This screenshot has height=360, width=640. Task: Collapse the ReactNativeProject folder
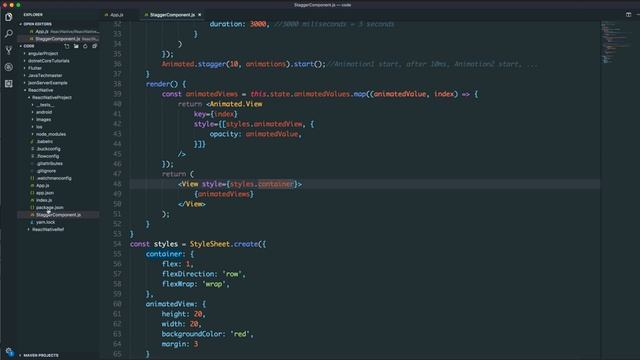51,98
